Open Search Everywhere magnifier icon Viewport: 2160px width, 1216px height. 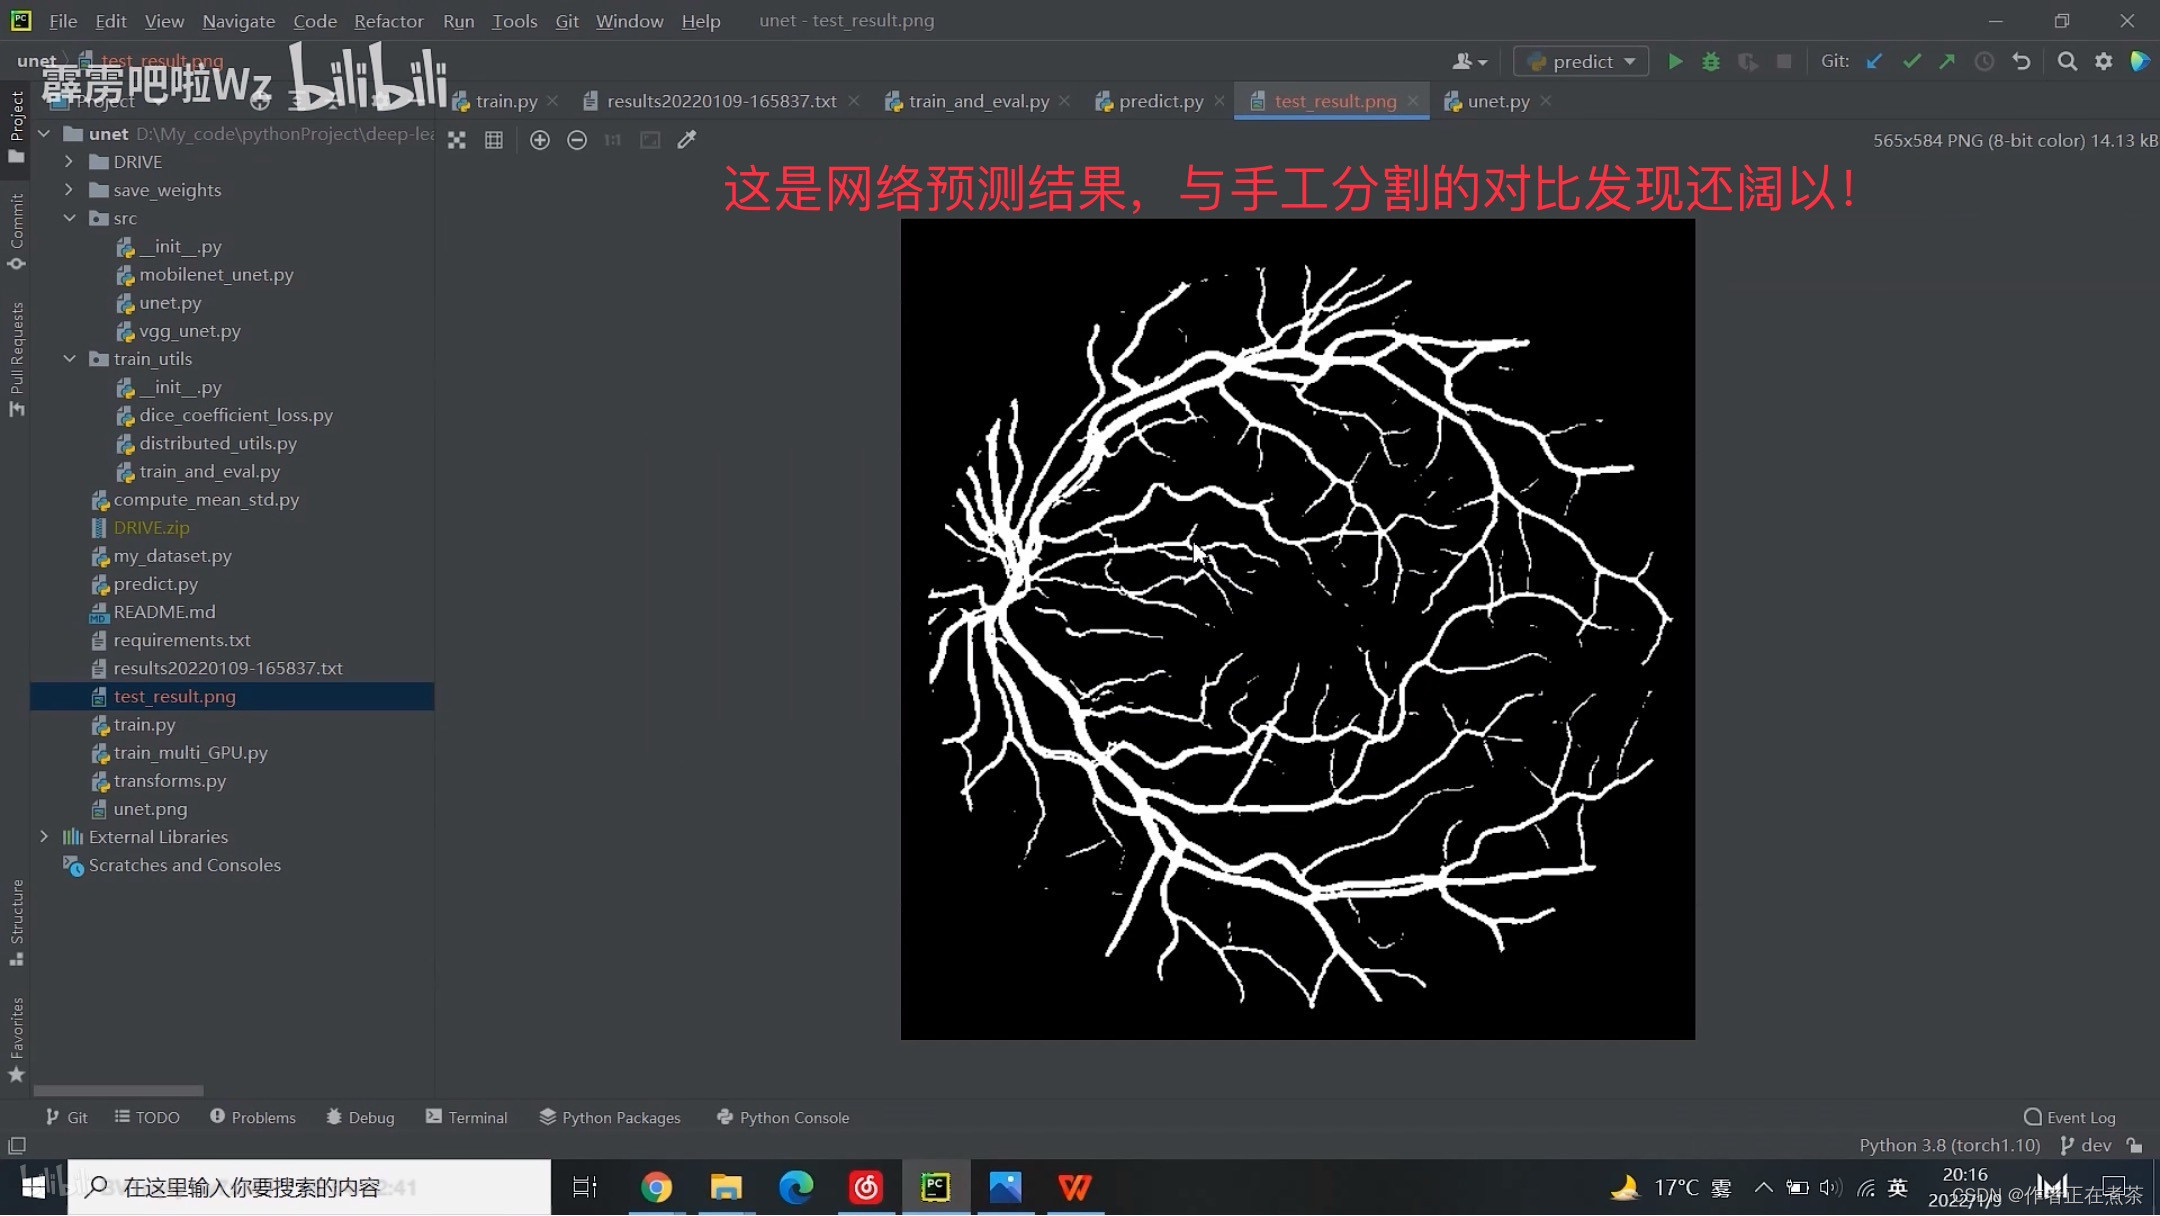(x=2067, y=62)
